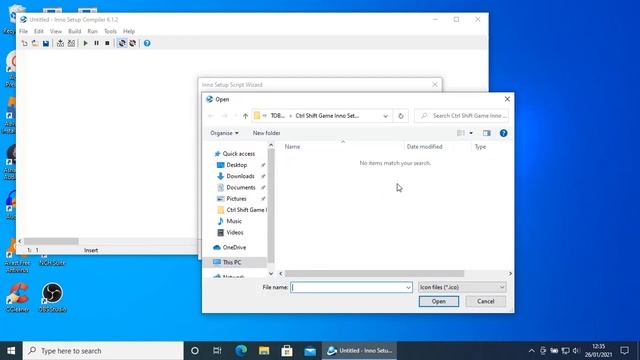Click Change your view icon
The image size is (640, 360).
(x=461, y=133)
